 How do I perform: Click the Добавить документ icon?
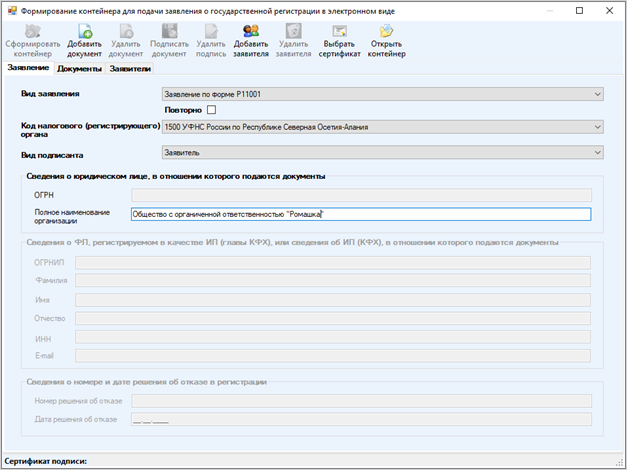point(84,33)
